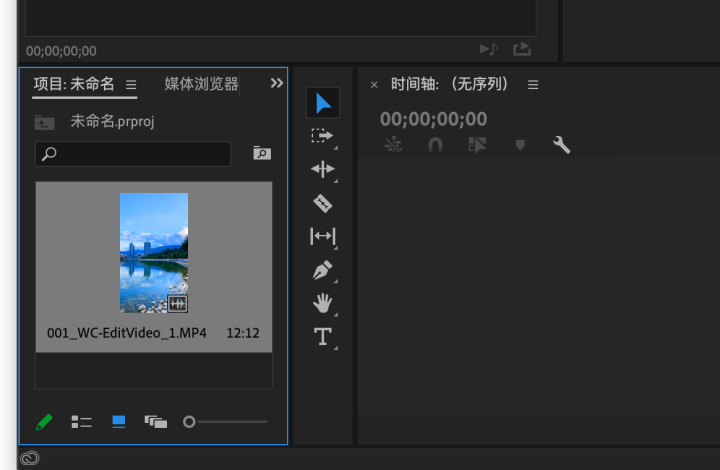Expand hidden panel tabs with double chevron
Viewport: 720px width, 470px height.
coord(277,84)
